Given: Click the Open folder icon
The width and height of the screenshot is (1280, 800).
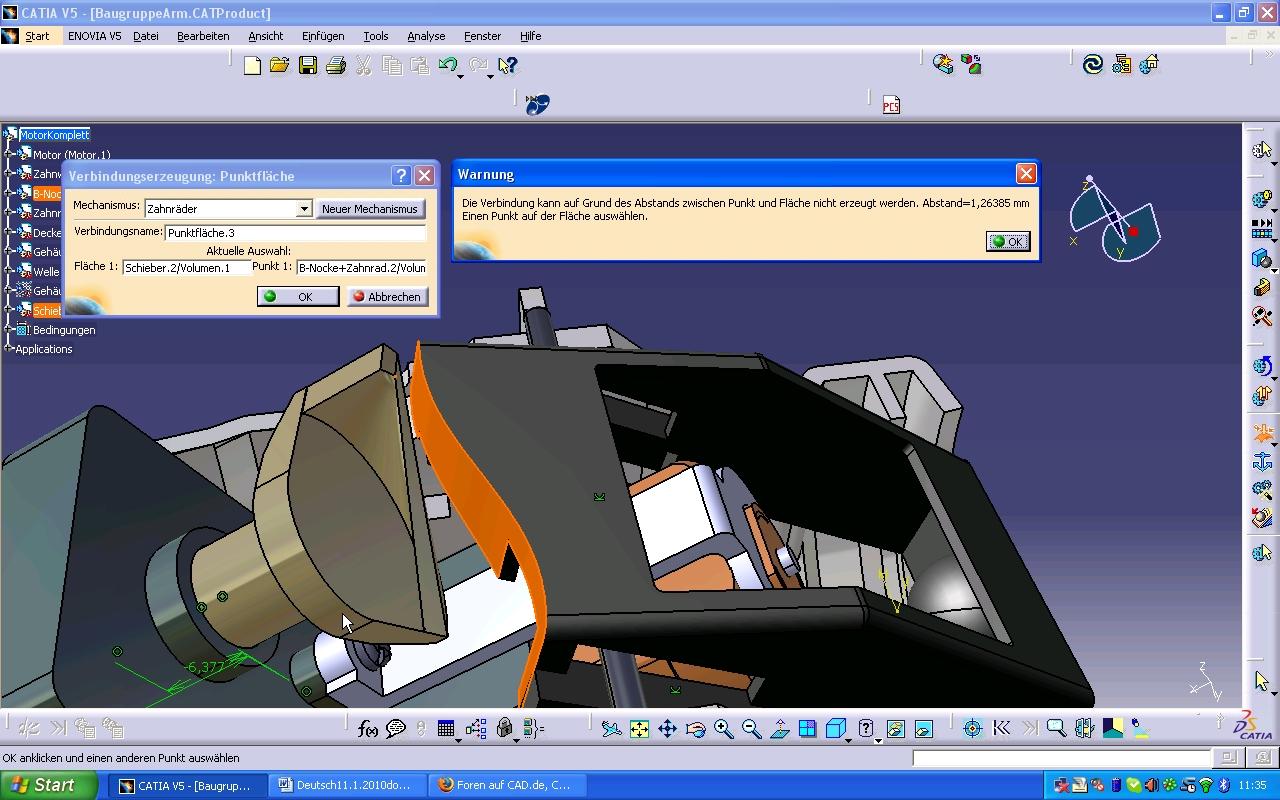Looking at the screenshot, I should tap(279, 65).
